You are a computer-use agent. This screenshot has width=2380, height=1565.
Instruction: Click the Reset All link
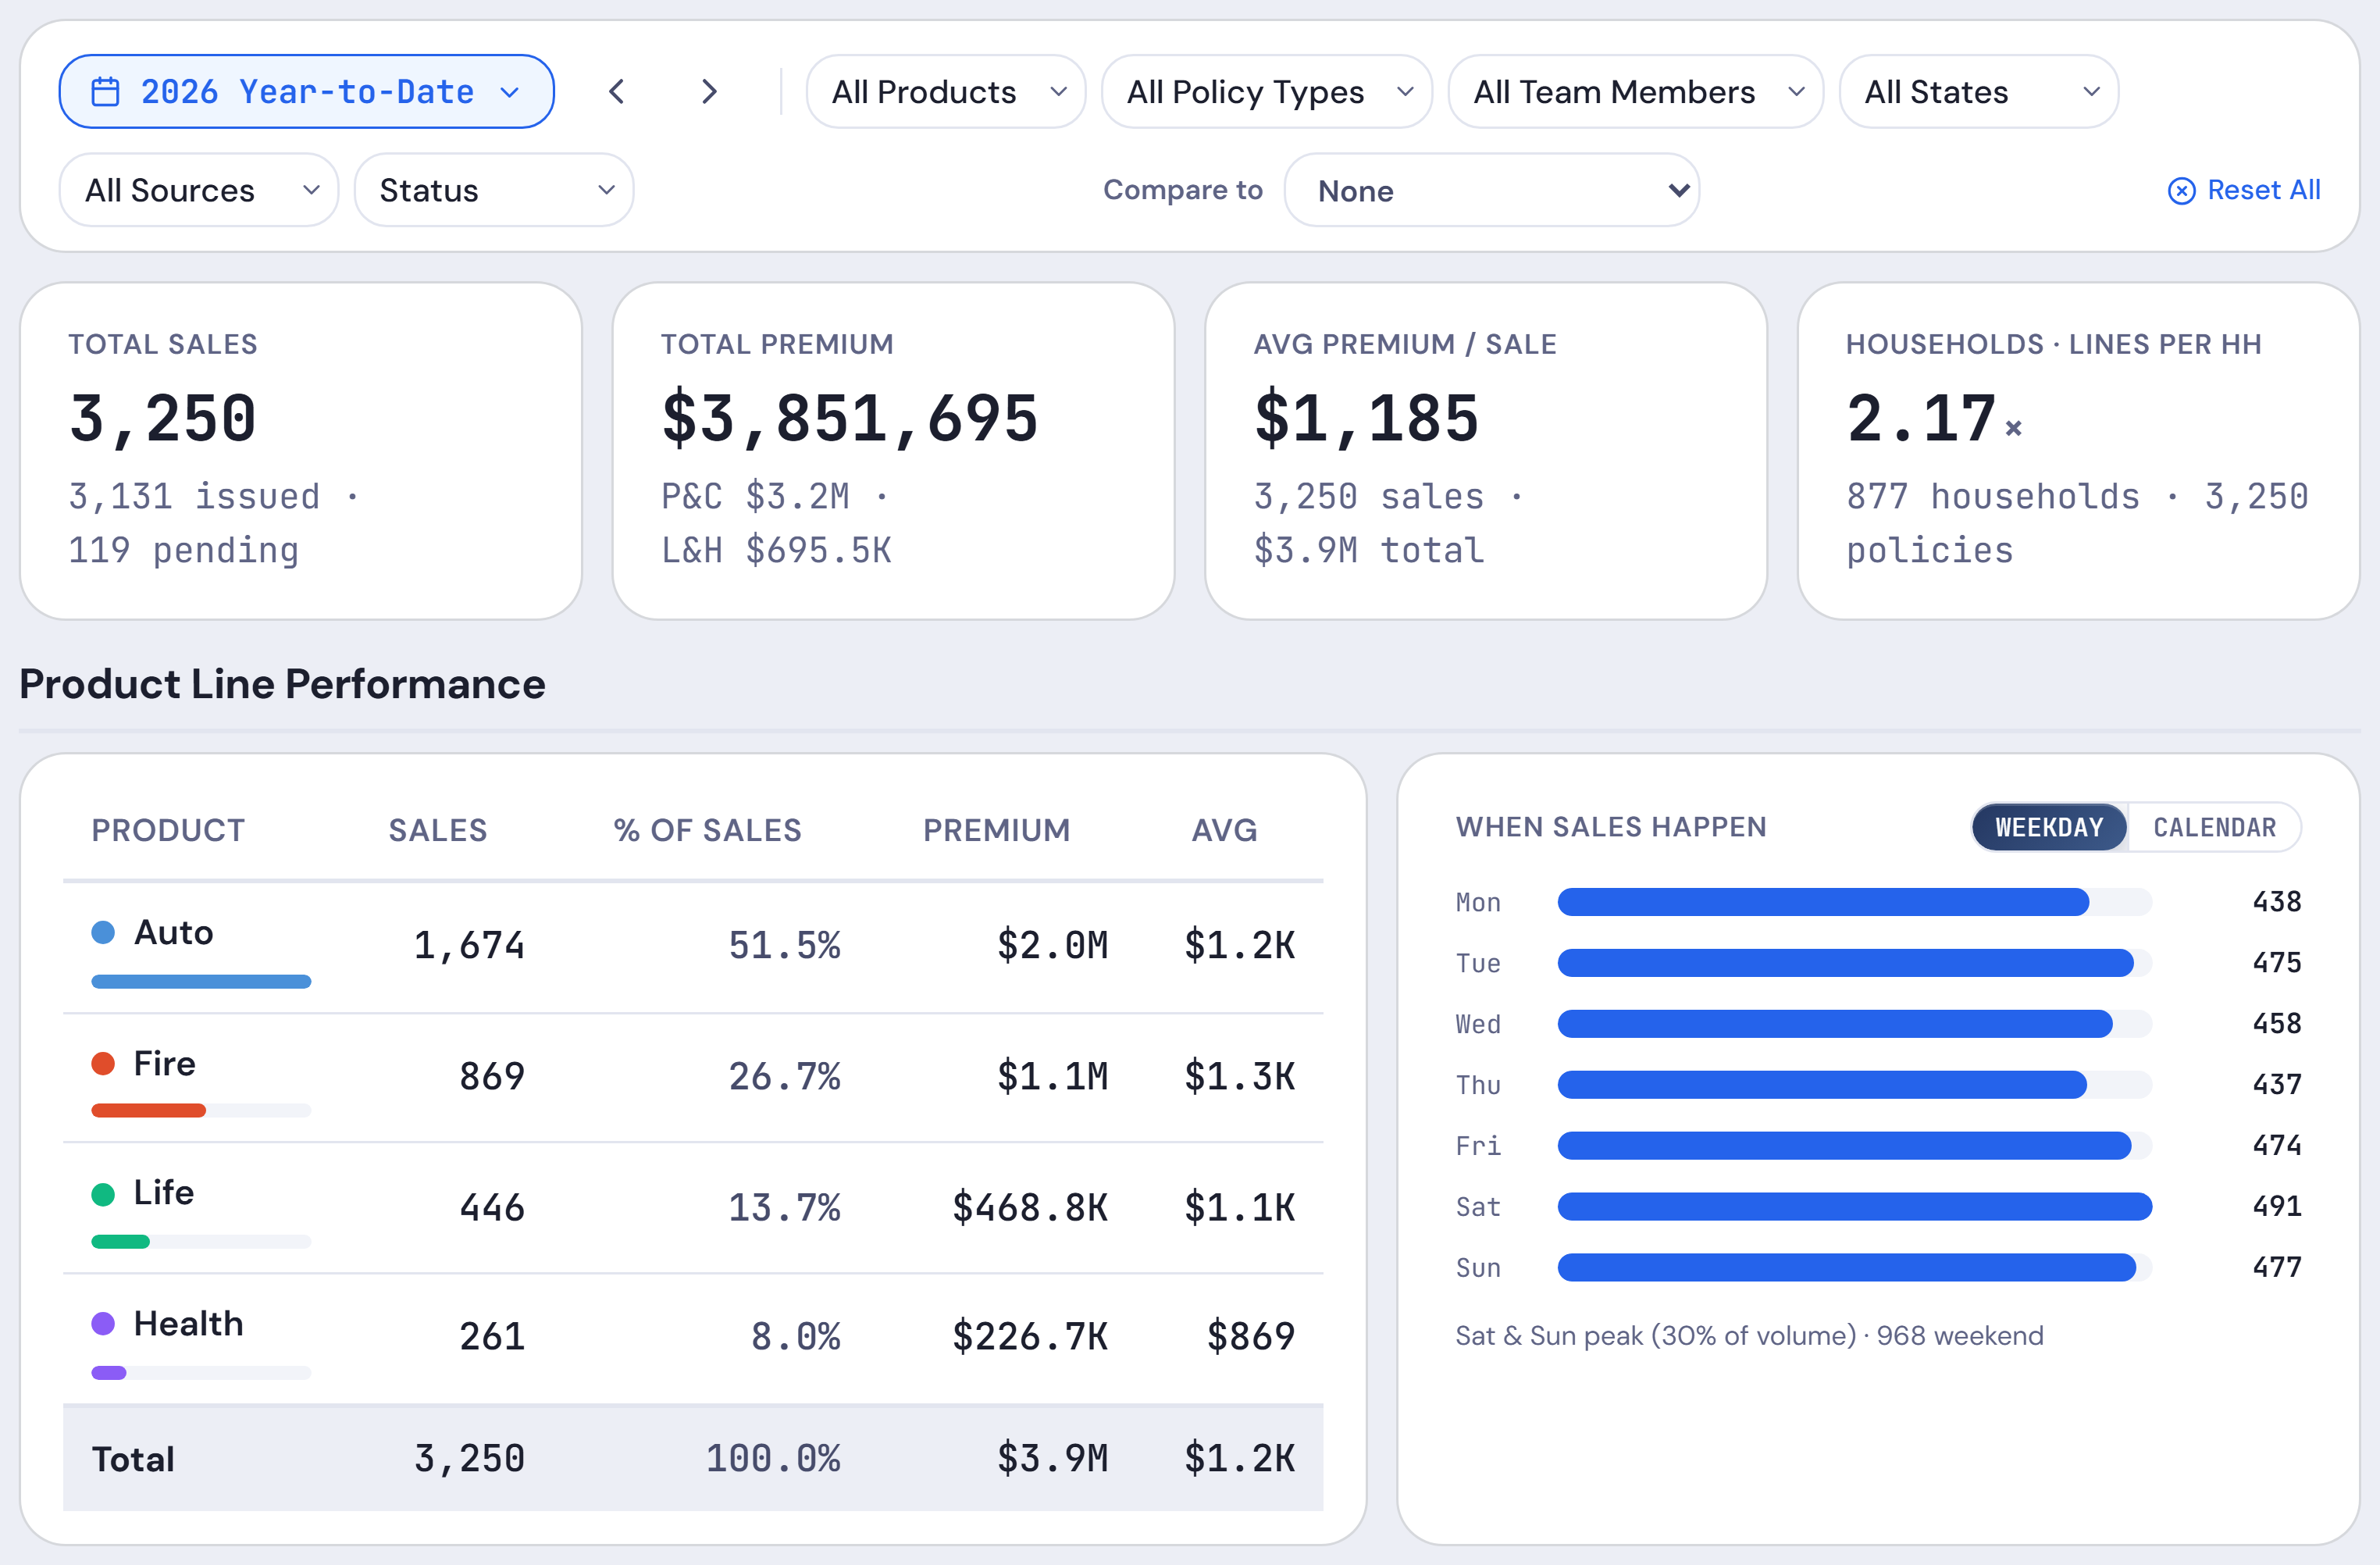(x=2244, y=190)
